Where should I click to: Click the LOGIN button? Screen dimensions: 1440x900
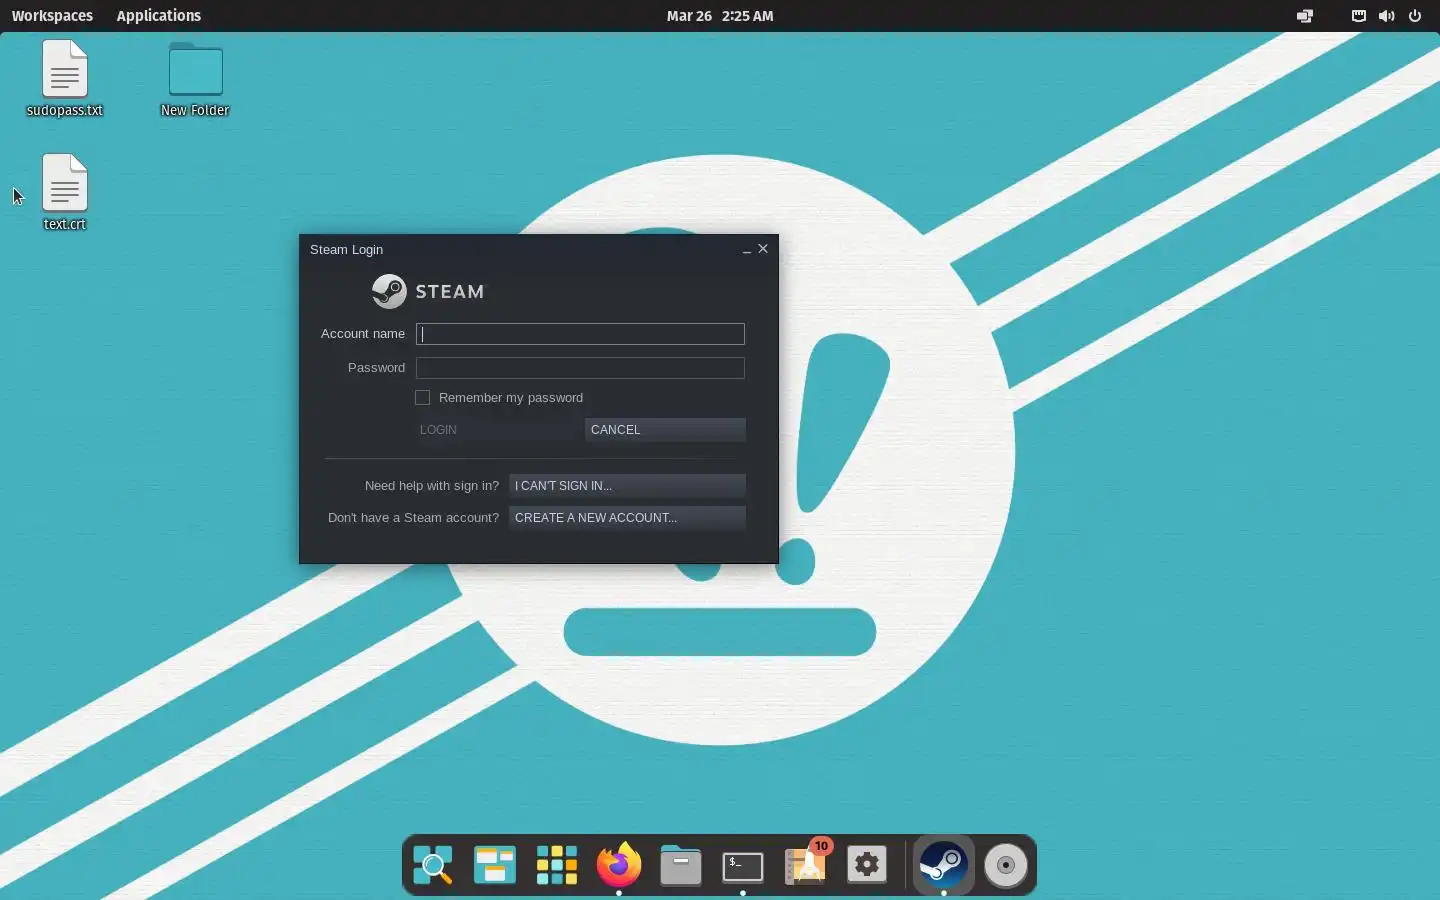tap(498, 430)
